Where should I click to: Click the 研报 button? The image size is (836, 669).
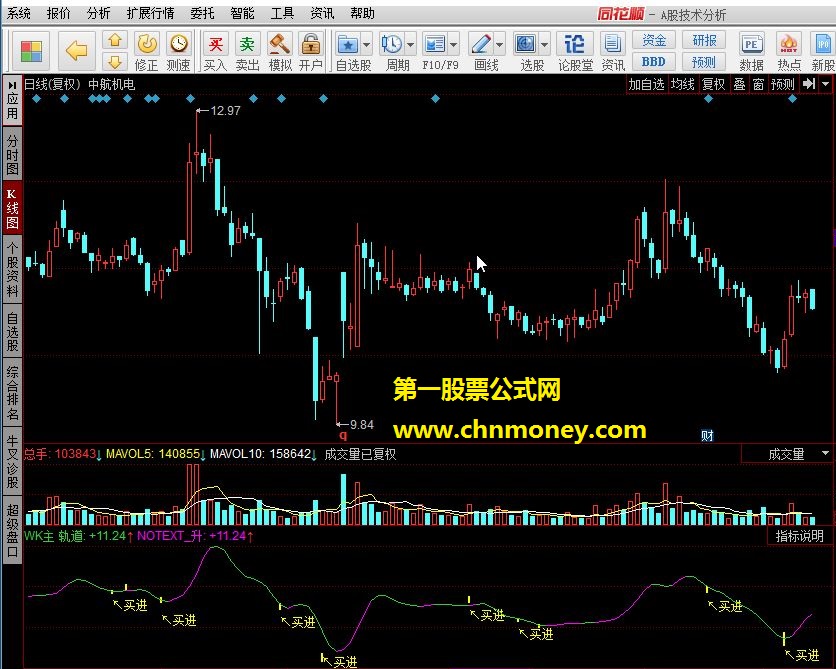point(704,40)
